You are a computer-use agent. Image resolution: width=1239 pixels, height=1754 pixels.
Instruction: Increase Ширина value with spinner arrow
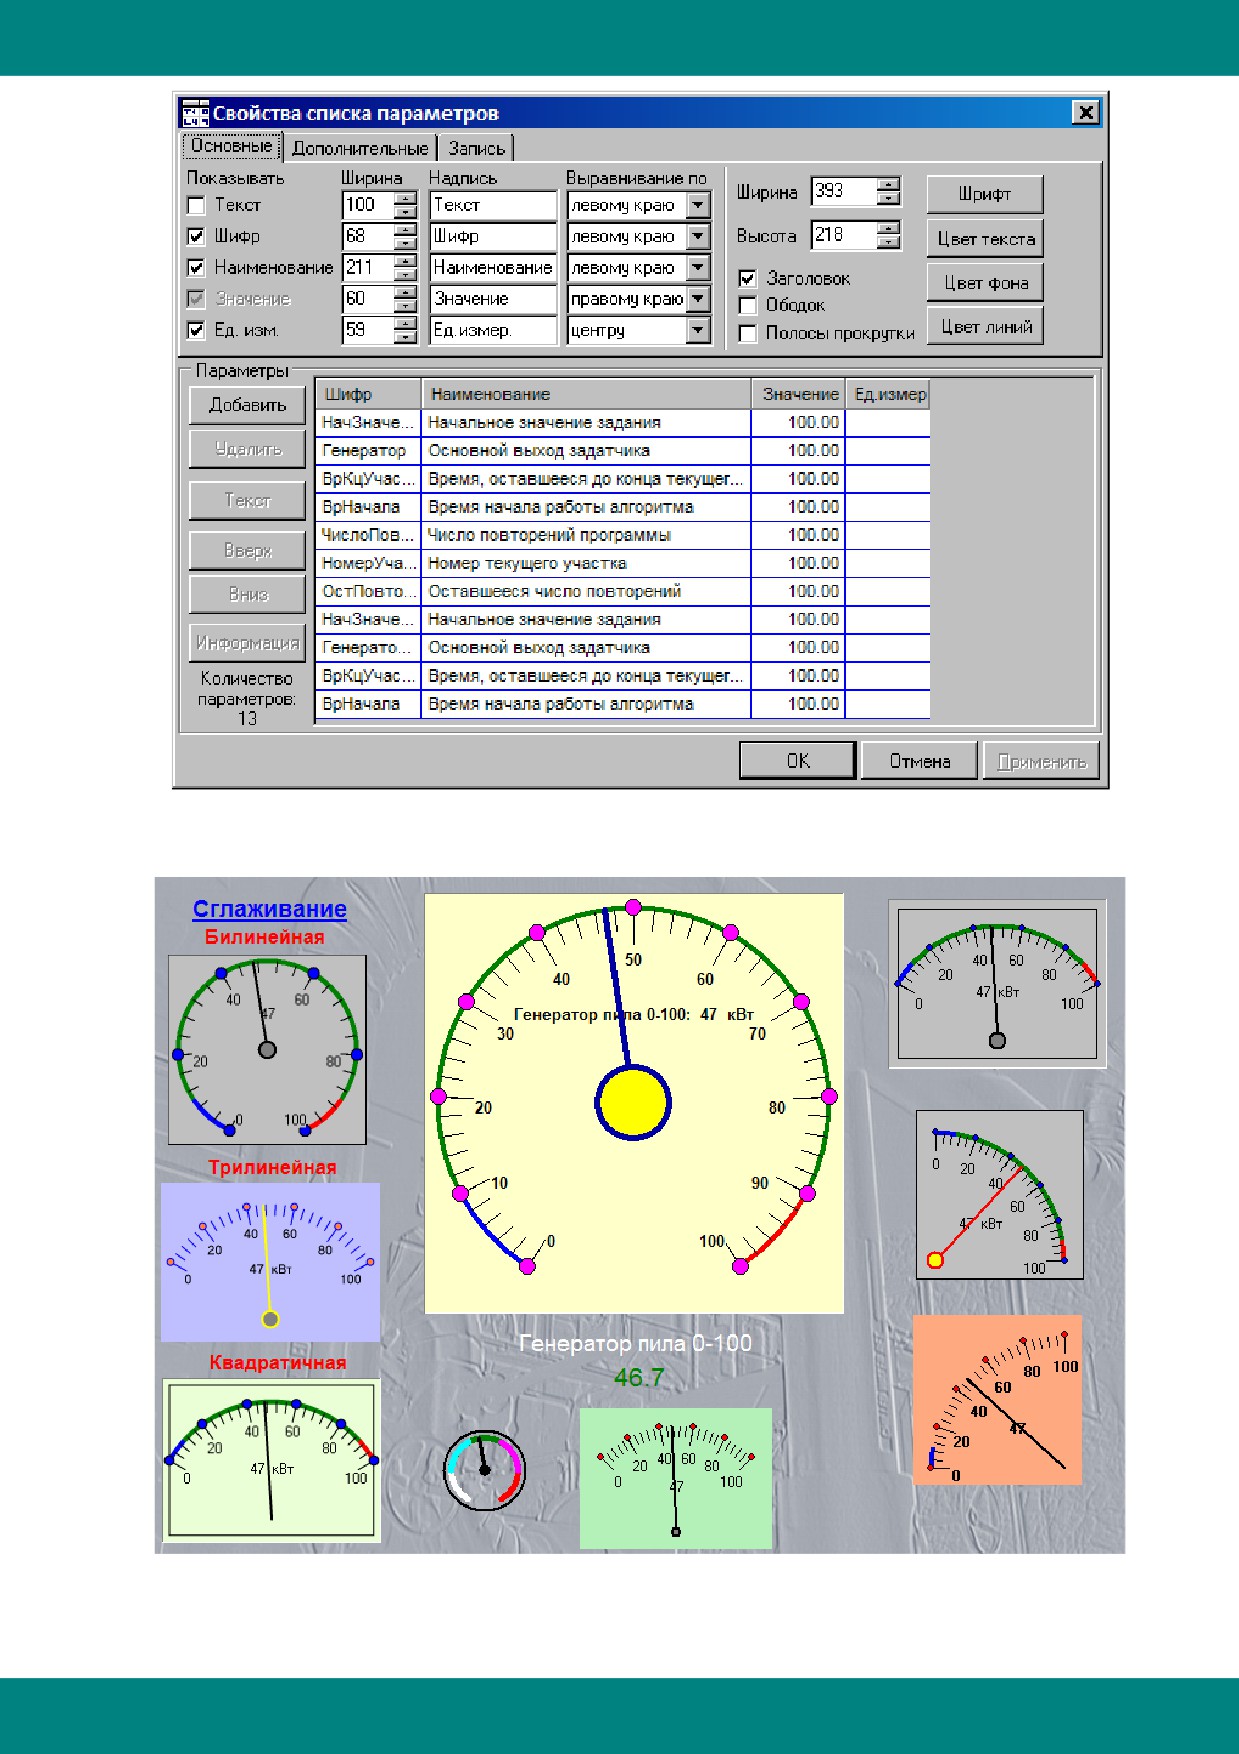pyautogui.click(x=889, y=184)
